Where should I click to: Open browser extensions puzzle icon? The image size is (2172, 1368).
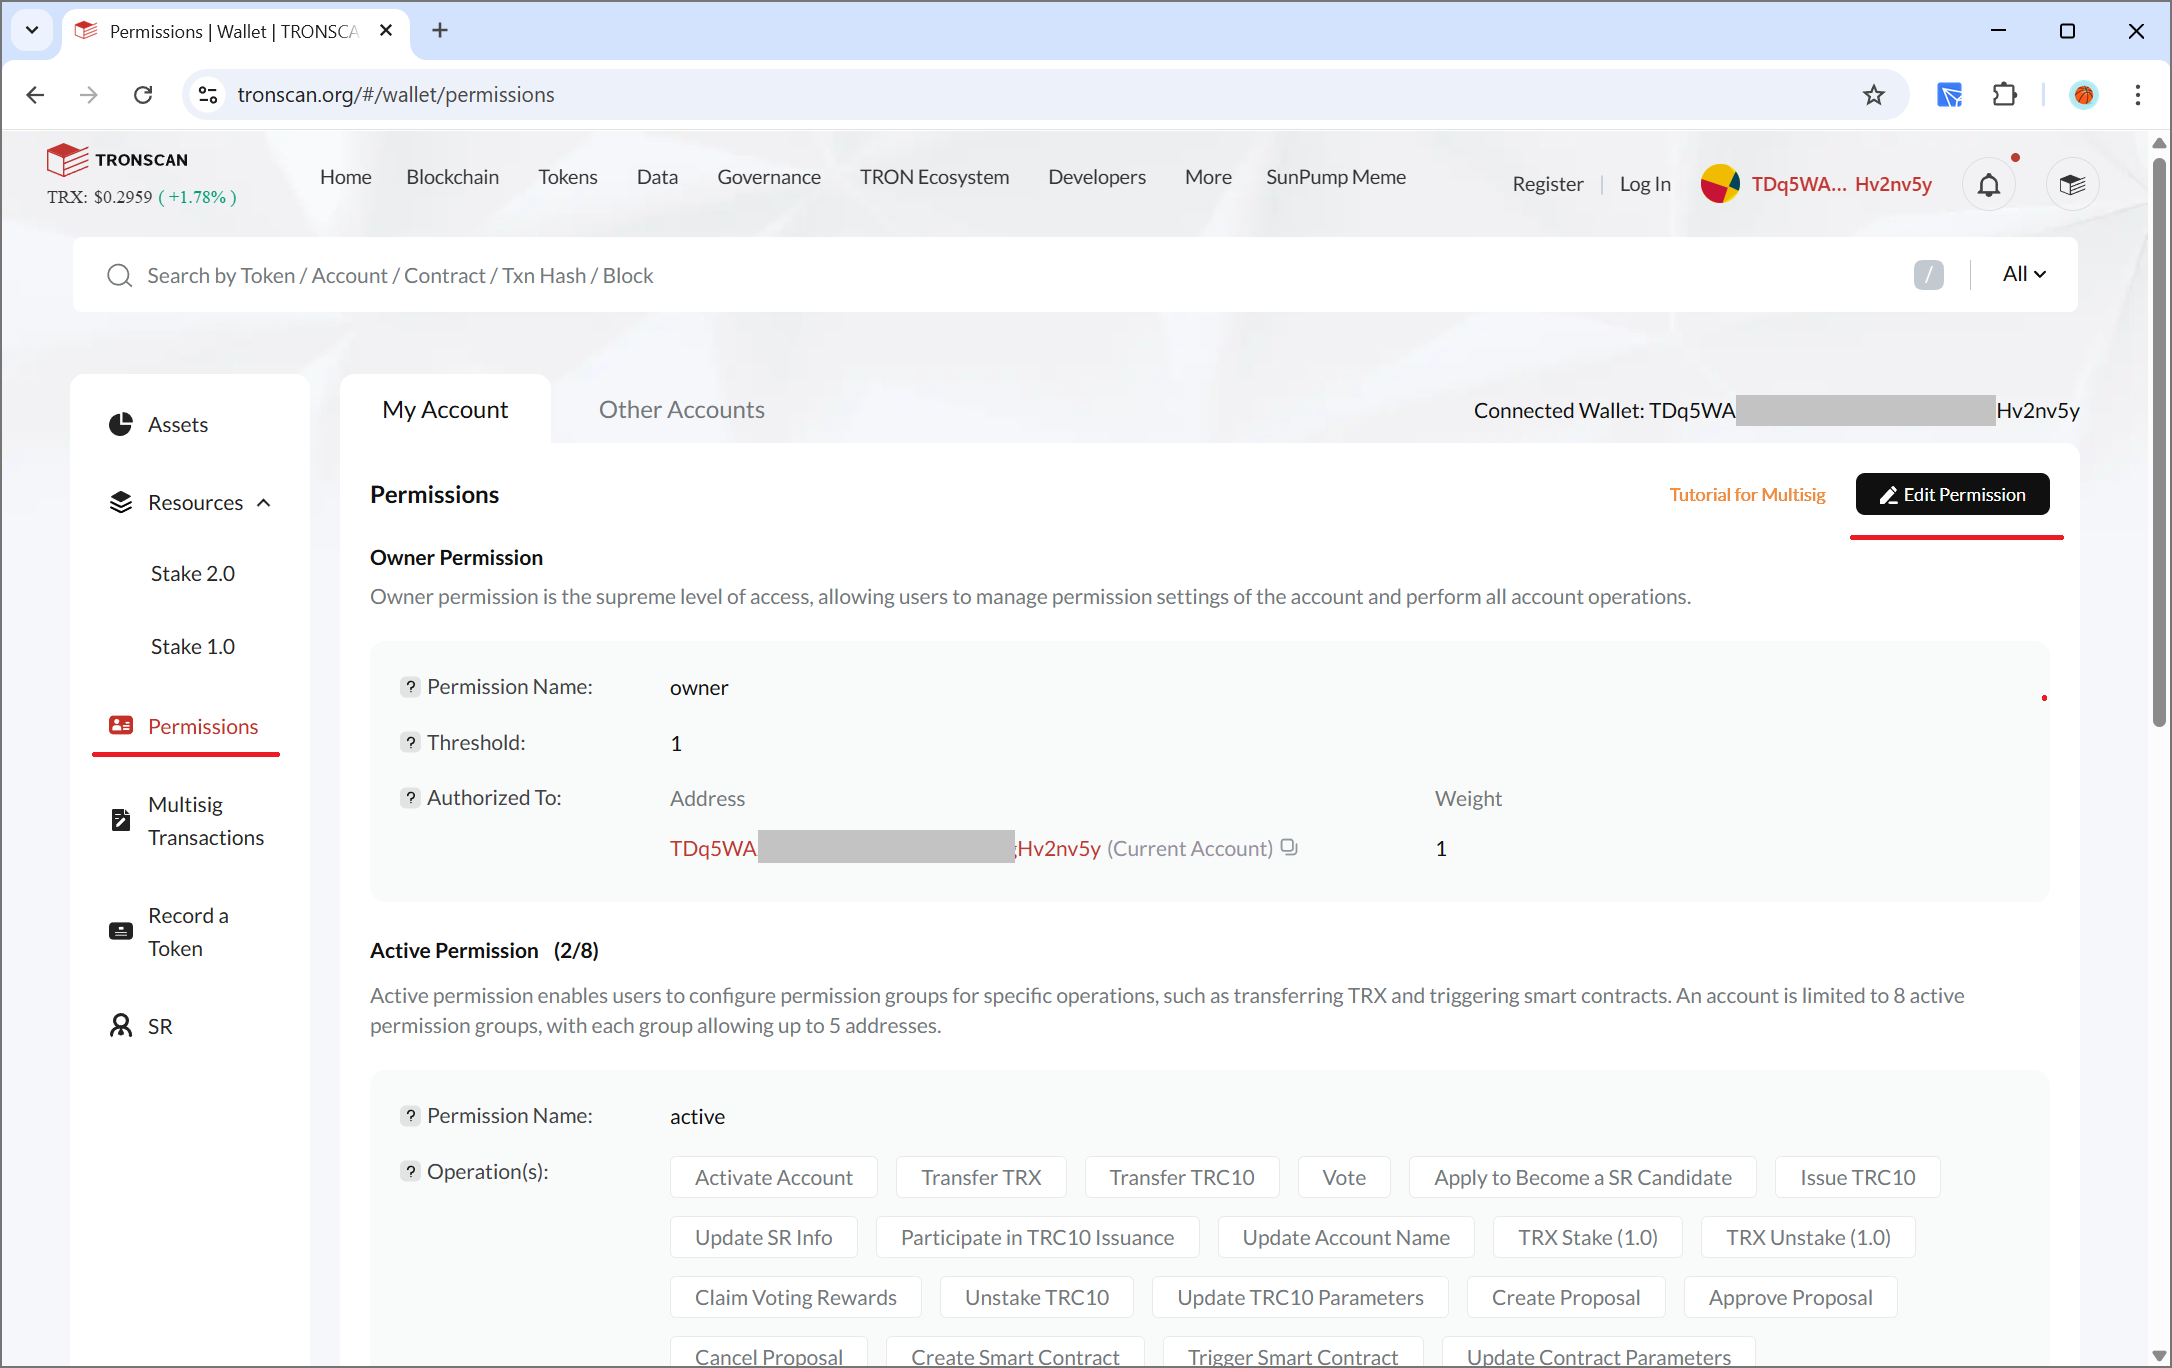[2004, 95]
